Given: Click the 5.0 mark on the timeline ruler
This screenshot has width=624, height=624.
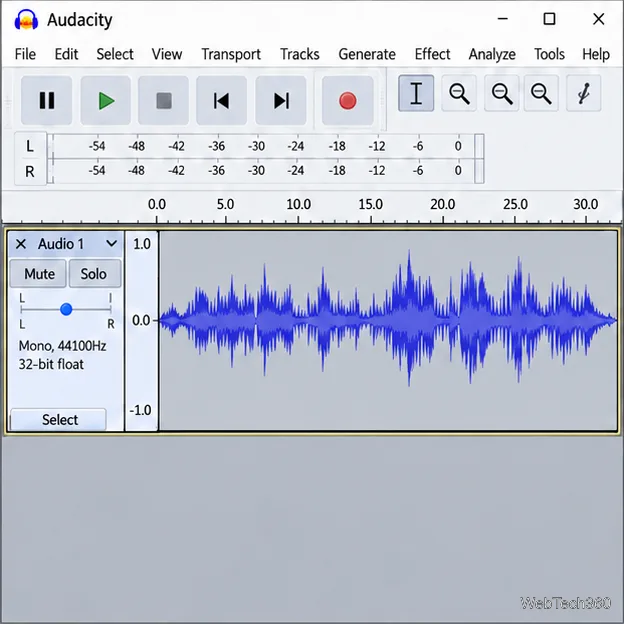Looking at the screenshot, I should 225,204.
